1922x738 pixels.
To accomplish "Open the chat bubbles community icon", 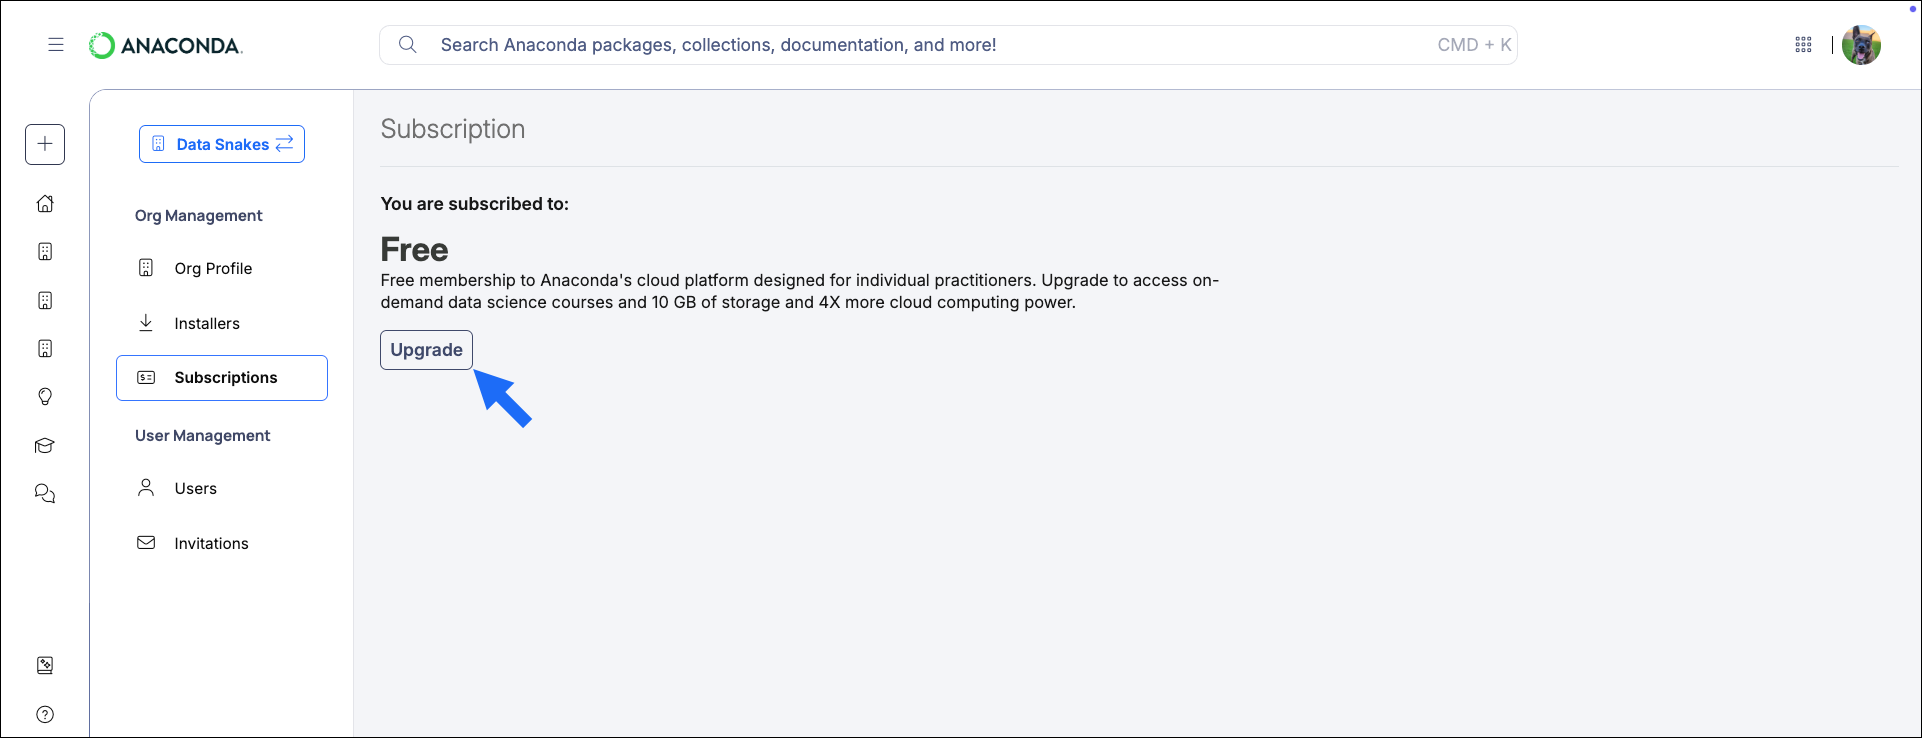I will [45, 493].
